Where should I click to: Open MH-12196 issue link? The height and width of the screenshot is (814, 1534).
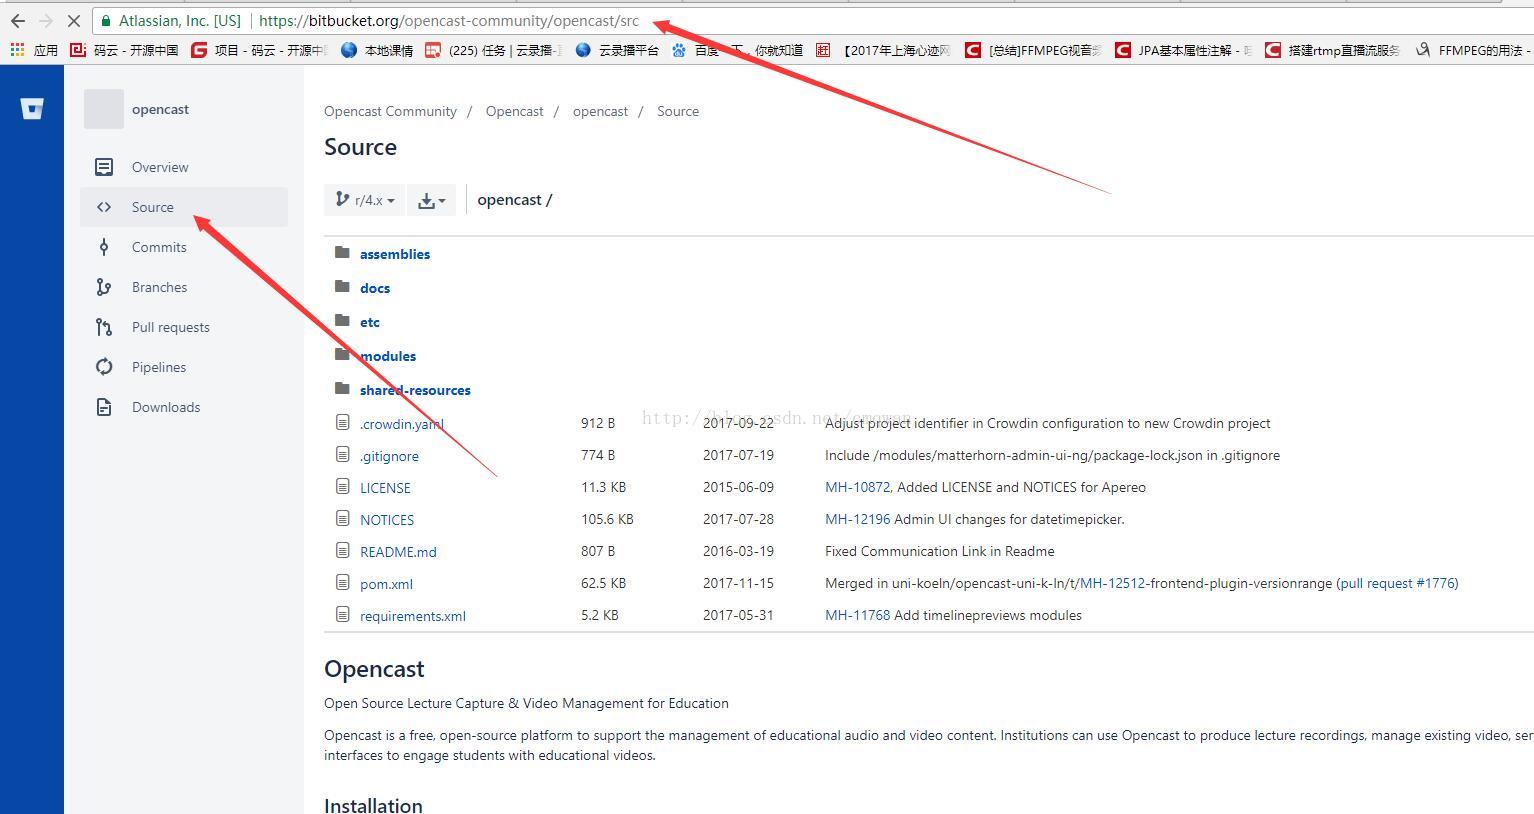[x=857, y=519]
